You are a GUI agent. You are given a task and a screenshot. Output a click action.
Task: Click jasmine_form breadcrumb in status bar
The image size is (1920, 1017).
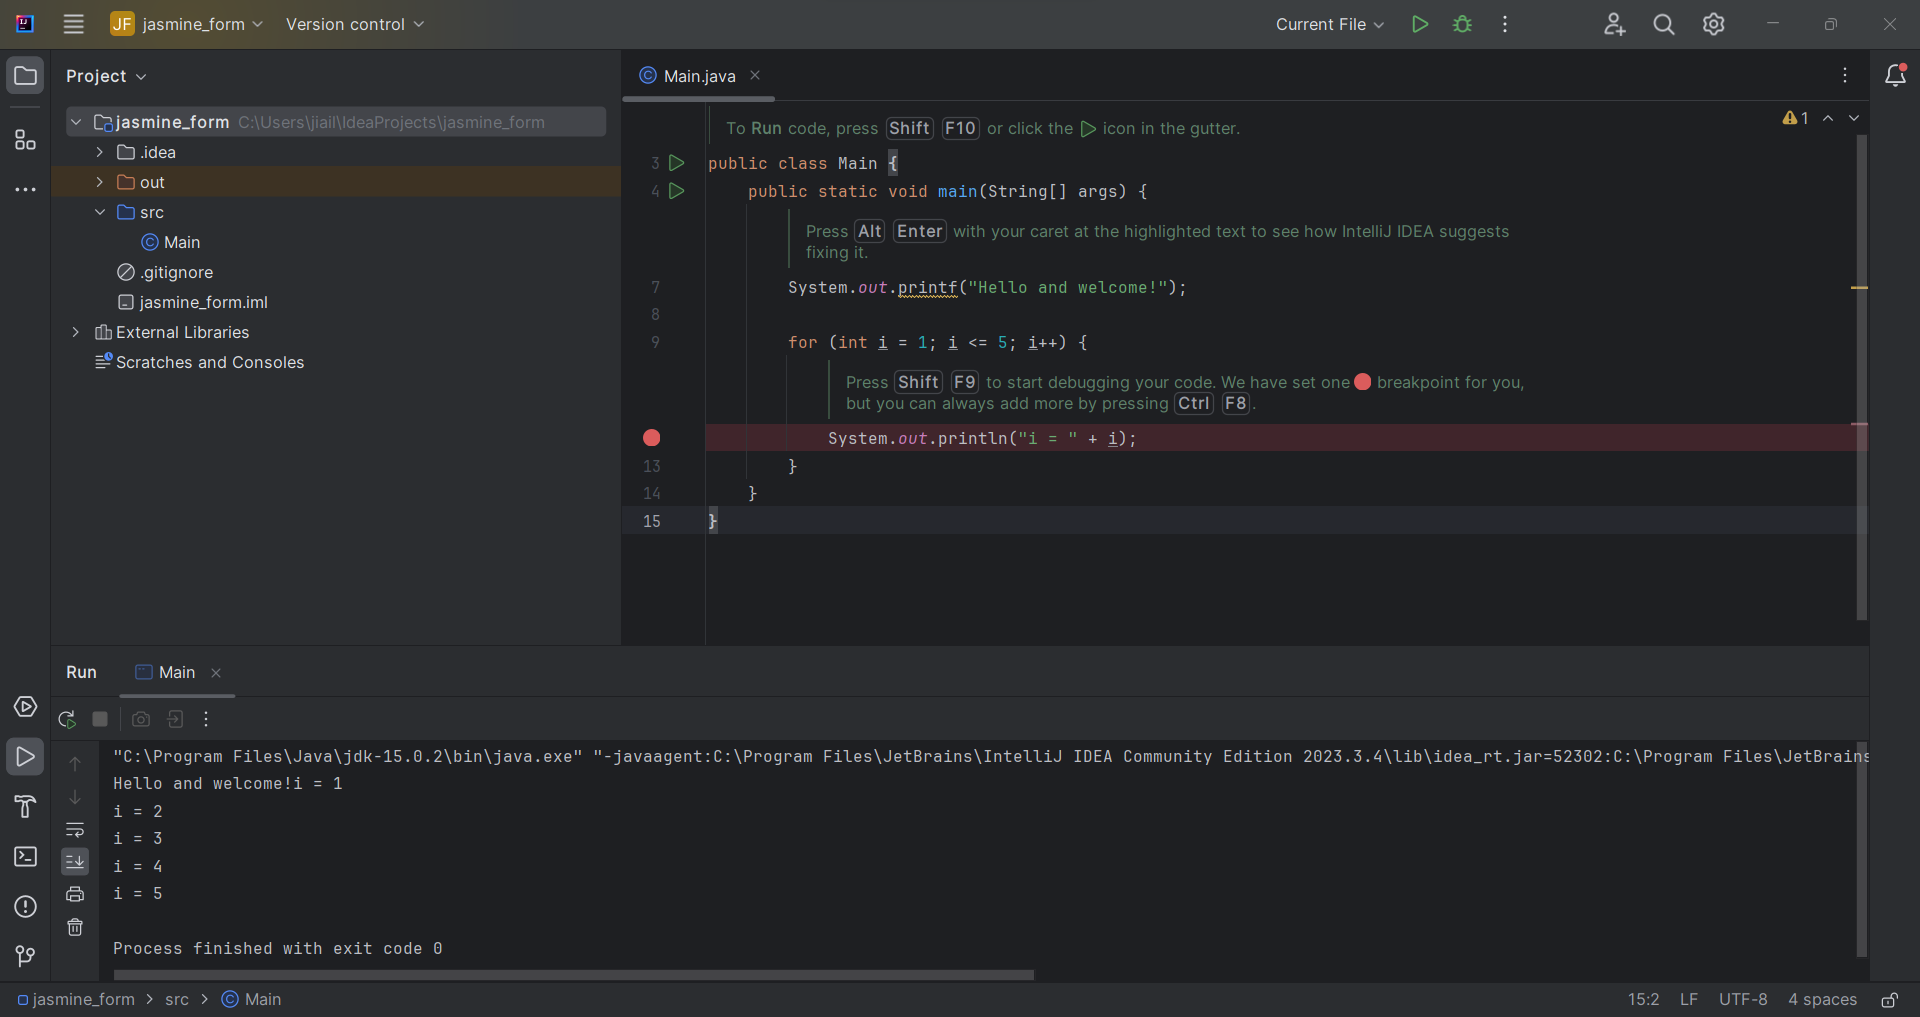click(76, 1000)
